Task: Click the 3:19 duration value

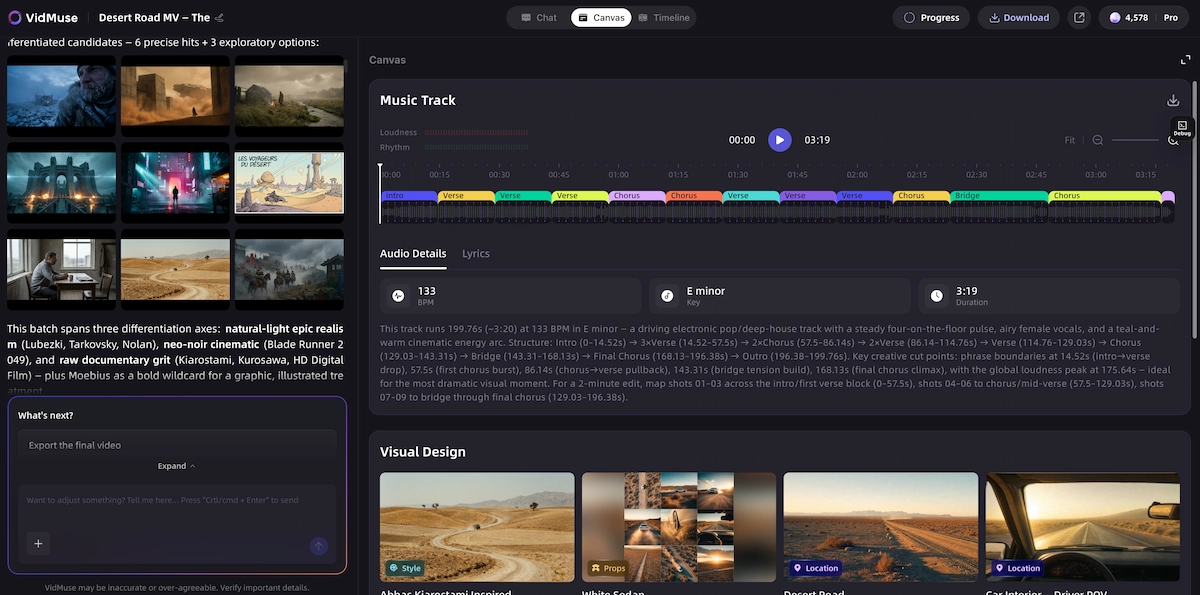Action: 966,291
